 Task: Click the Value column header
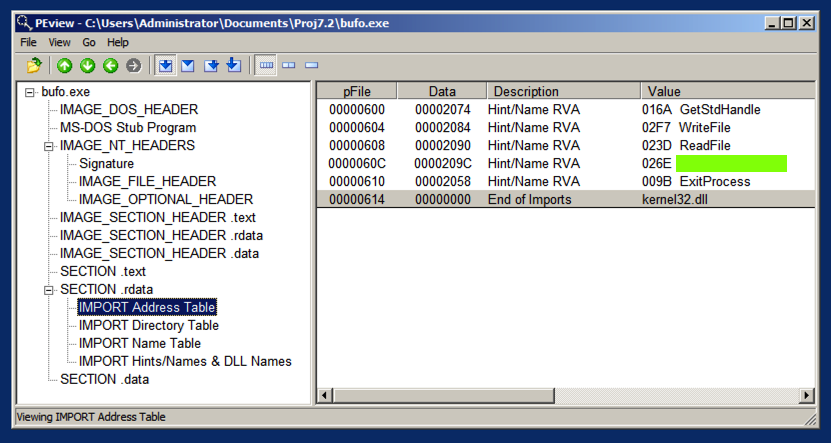[x=728, y=91]
